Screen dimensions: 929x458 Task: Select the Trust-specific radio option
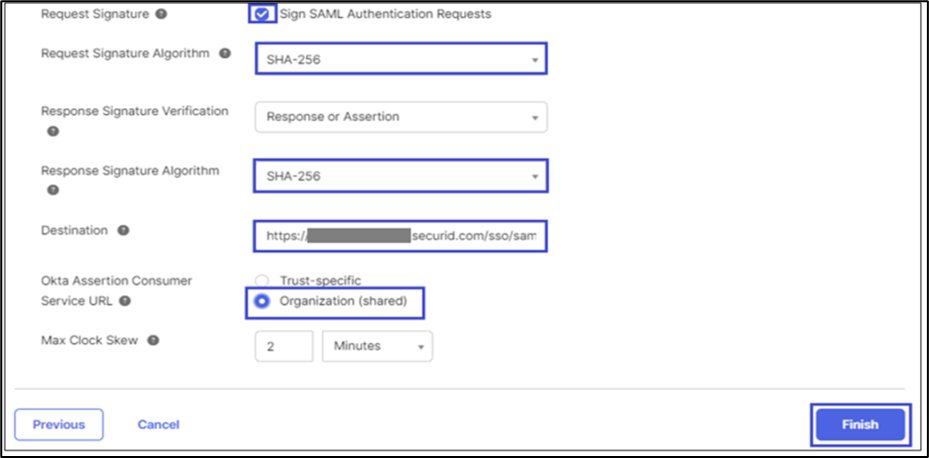[262, 282]
